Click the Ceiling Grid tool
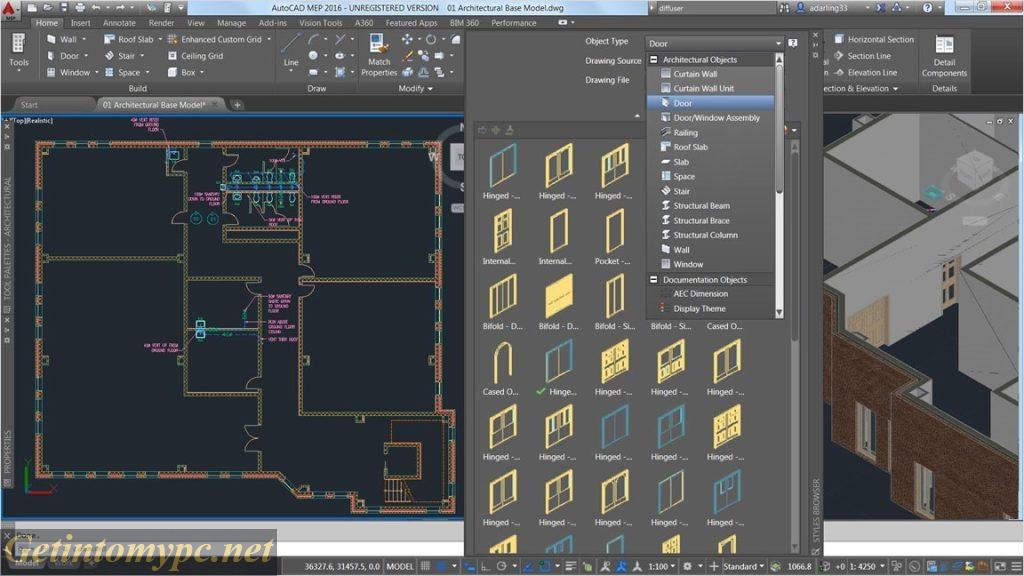The width and height of the screenshot is (1024, 576). coord(195,56)
